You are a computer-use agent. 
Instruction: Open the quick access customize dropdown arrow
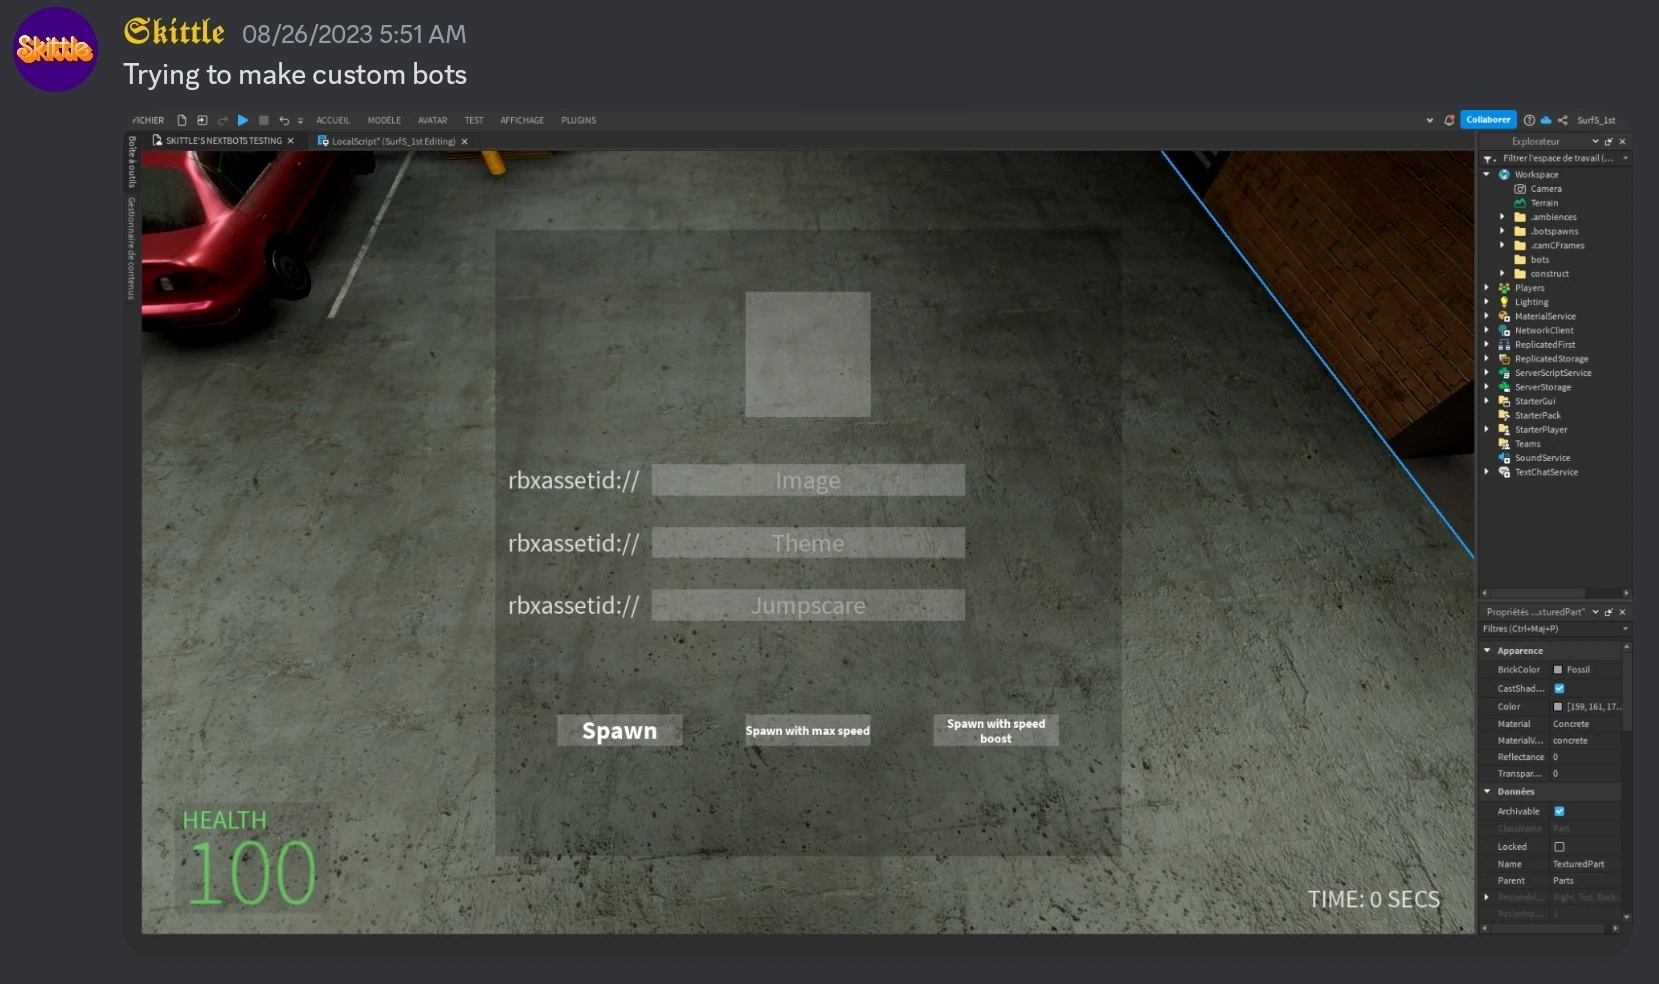300,121
